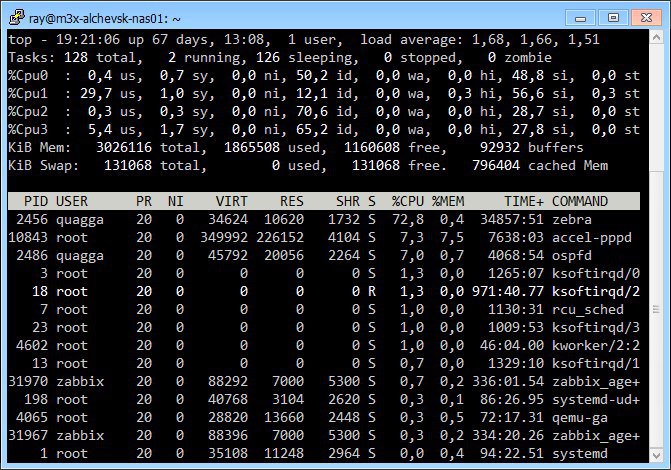Click the 796404 cached Mem value
Viewport: 671px width, 470px height.
(x=496, y=165)
